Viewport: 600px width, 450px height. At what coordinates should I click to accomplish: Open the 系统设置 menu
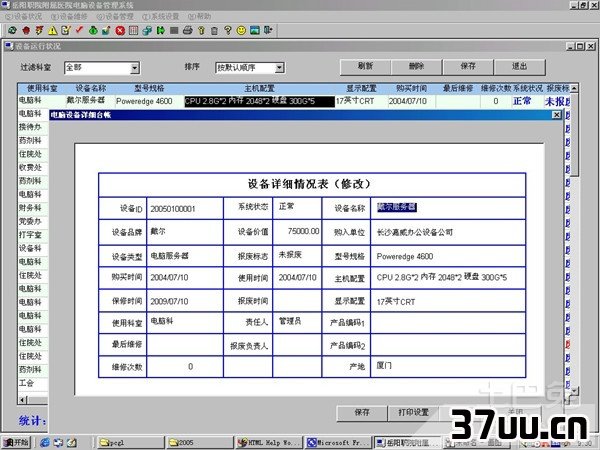click(x=161, y=16)
